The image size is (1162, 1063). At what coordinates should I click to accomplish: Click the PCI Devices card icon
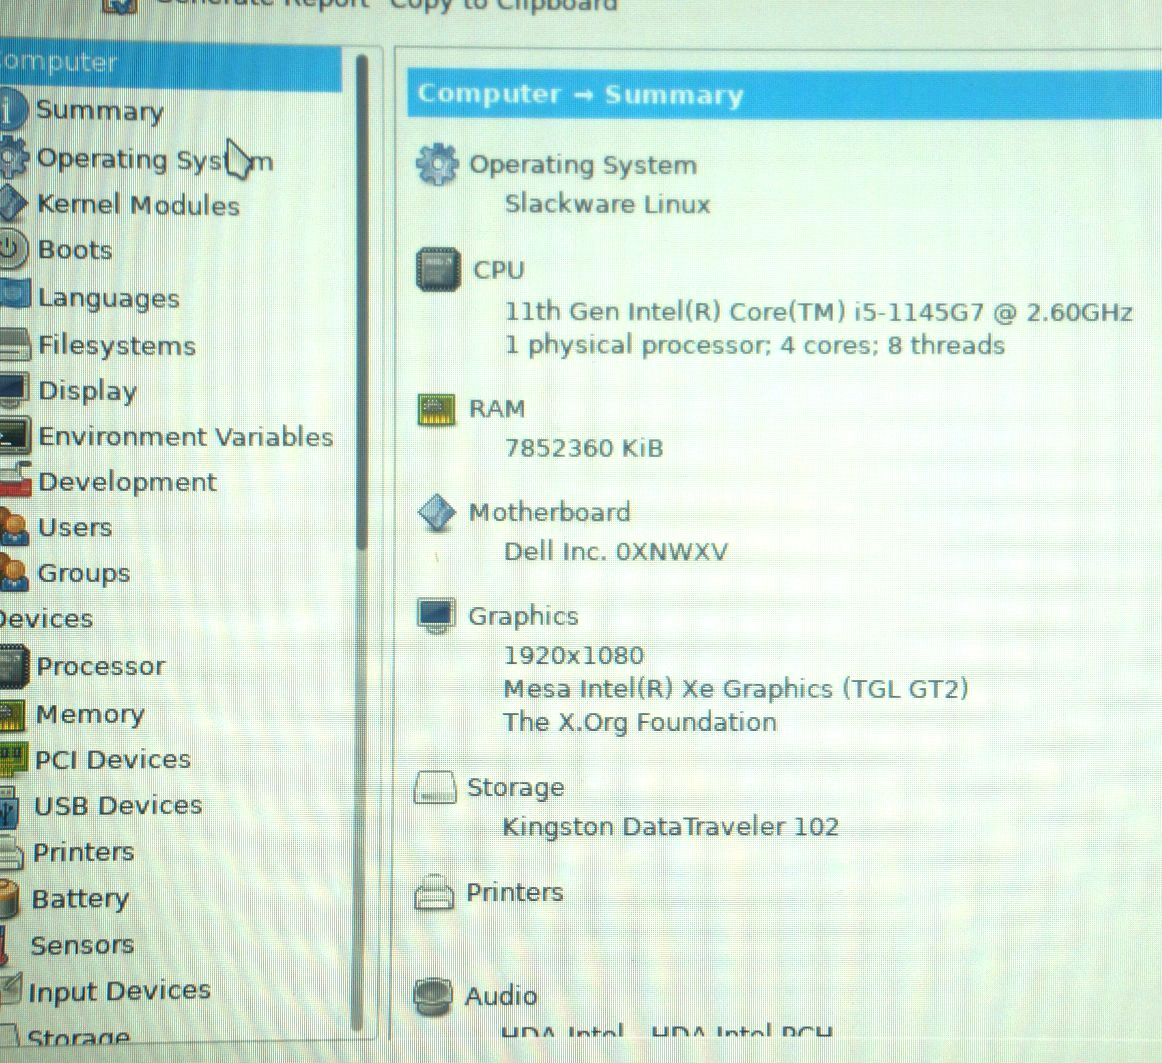point(13,760)
